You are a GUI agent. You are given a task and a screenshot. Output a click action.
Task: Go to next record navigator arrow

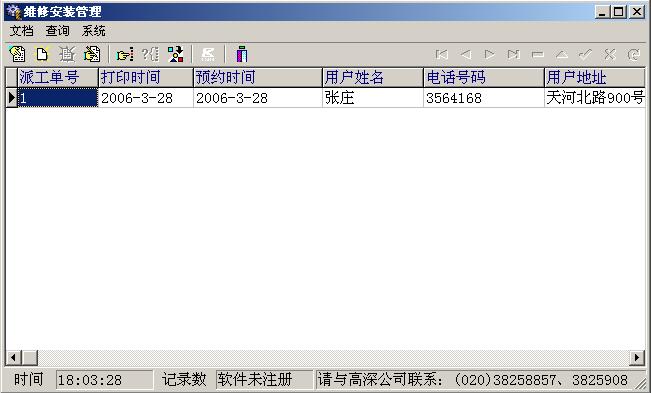tap(489, 54)
